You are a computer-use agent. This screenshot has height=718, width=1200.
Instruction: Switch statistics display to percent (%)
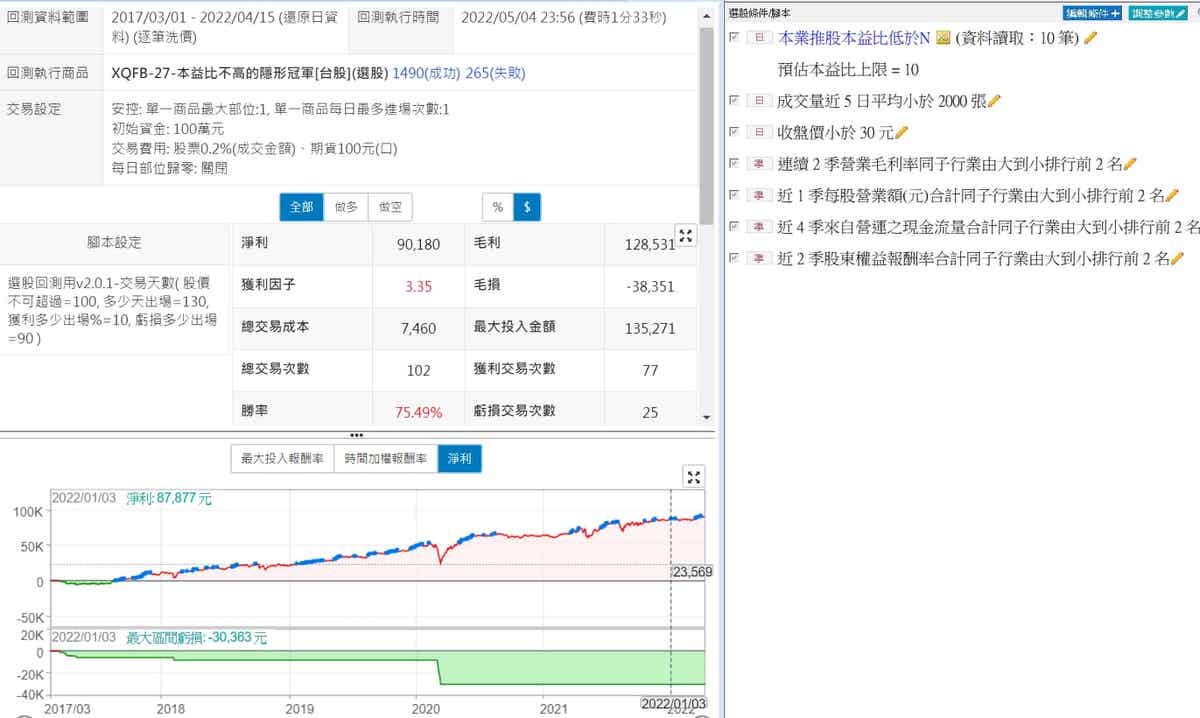coord(497,207)
